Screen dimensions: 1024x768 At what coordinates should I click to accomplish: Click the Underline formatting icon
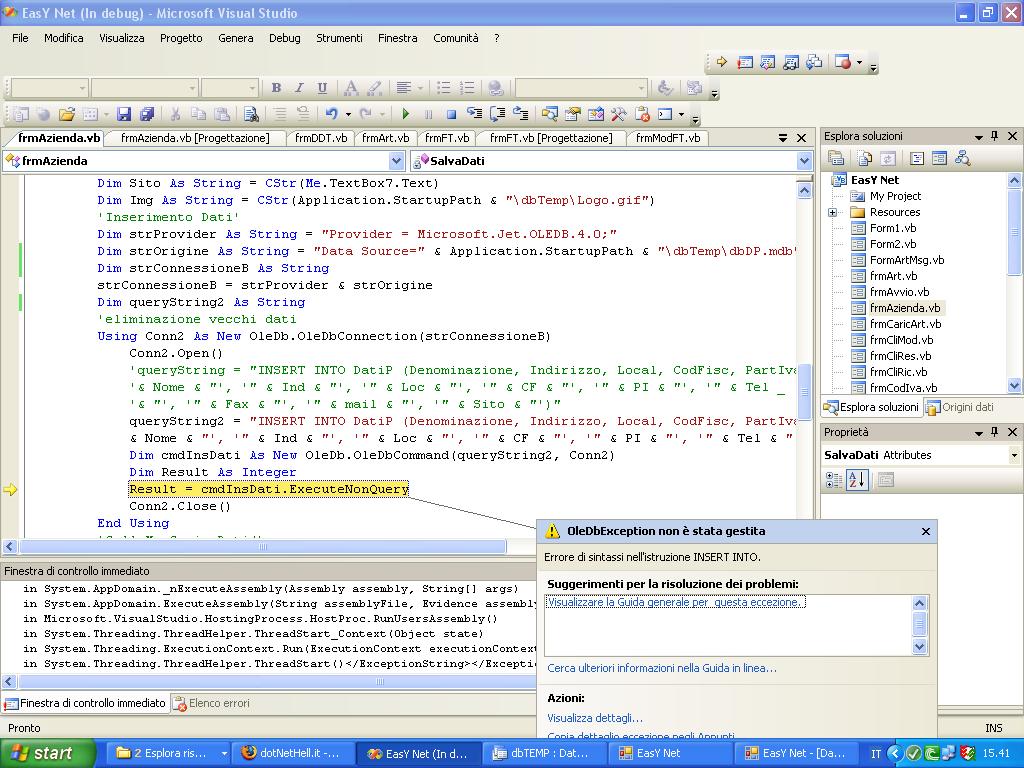coord(322,88)
